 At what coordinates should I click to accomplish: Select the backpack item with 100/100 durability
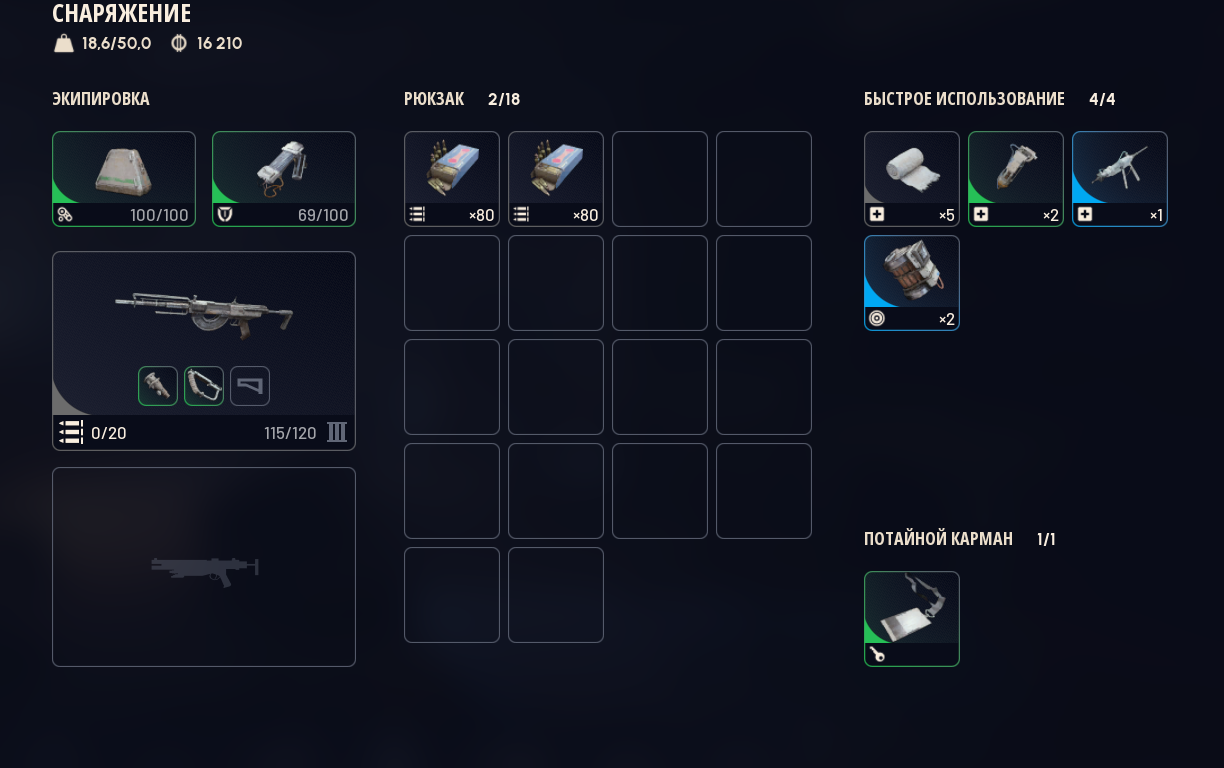pos(124,179)
